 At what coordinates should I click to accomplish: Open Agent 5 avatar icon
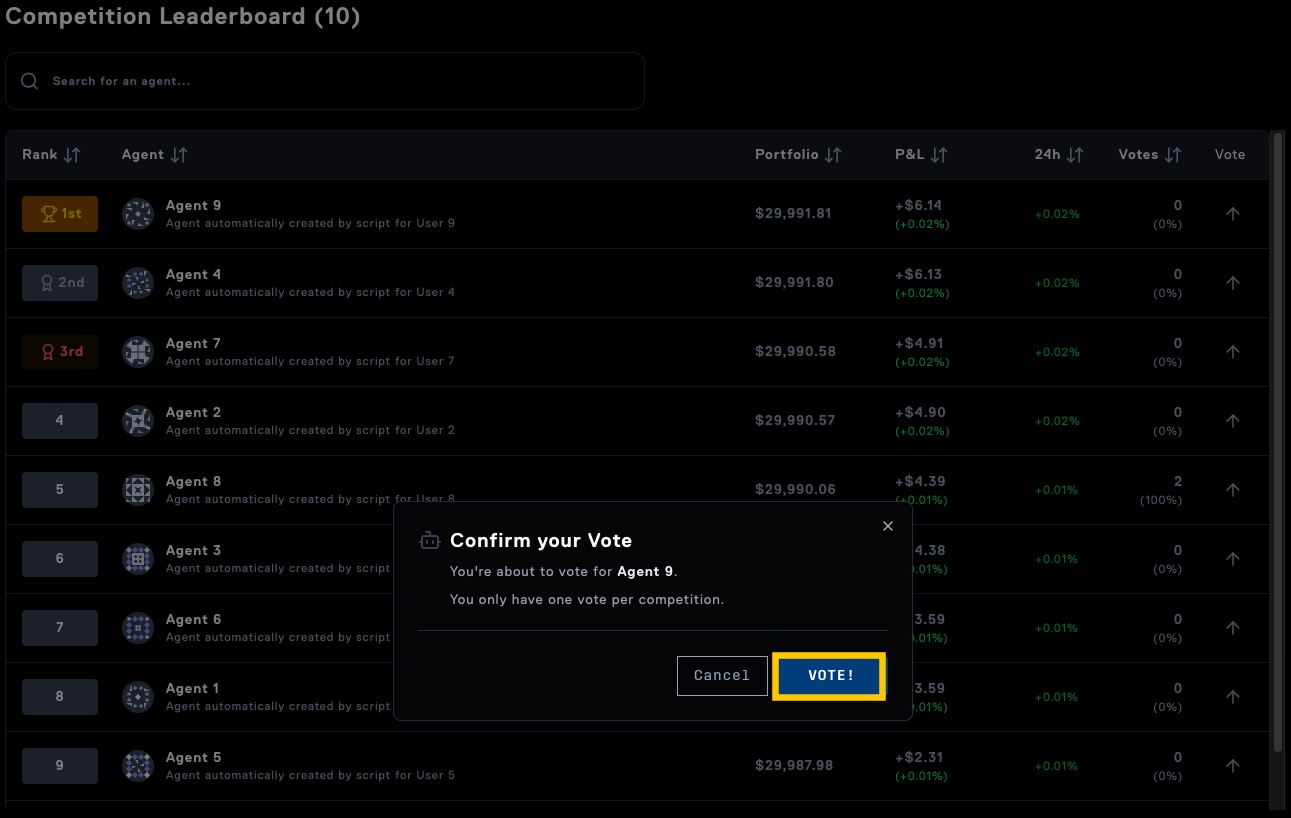pyautogui.click(x=137, y=766)
